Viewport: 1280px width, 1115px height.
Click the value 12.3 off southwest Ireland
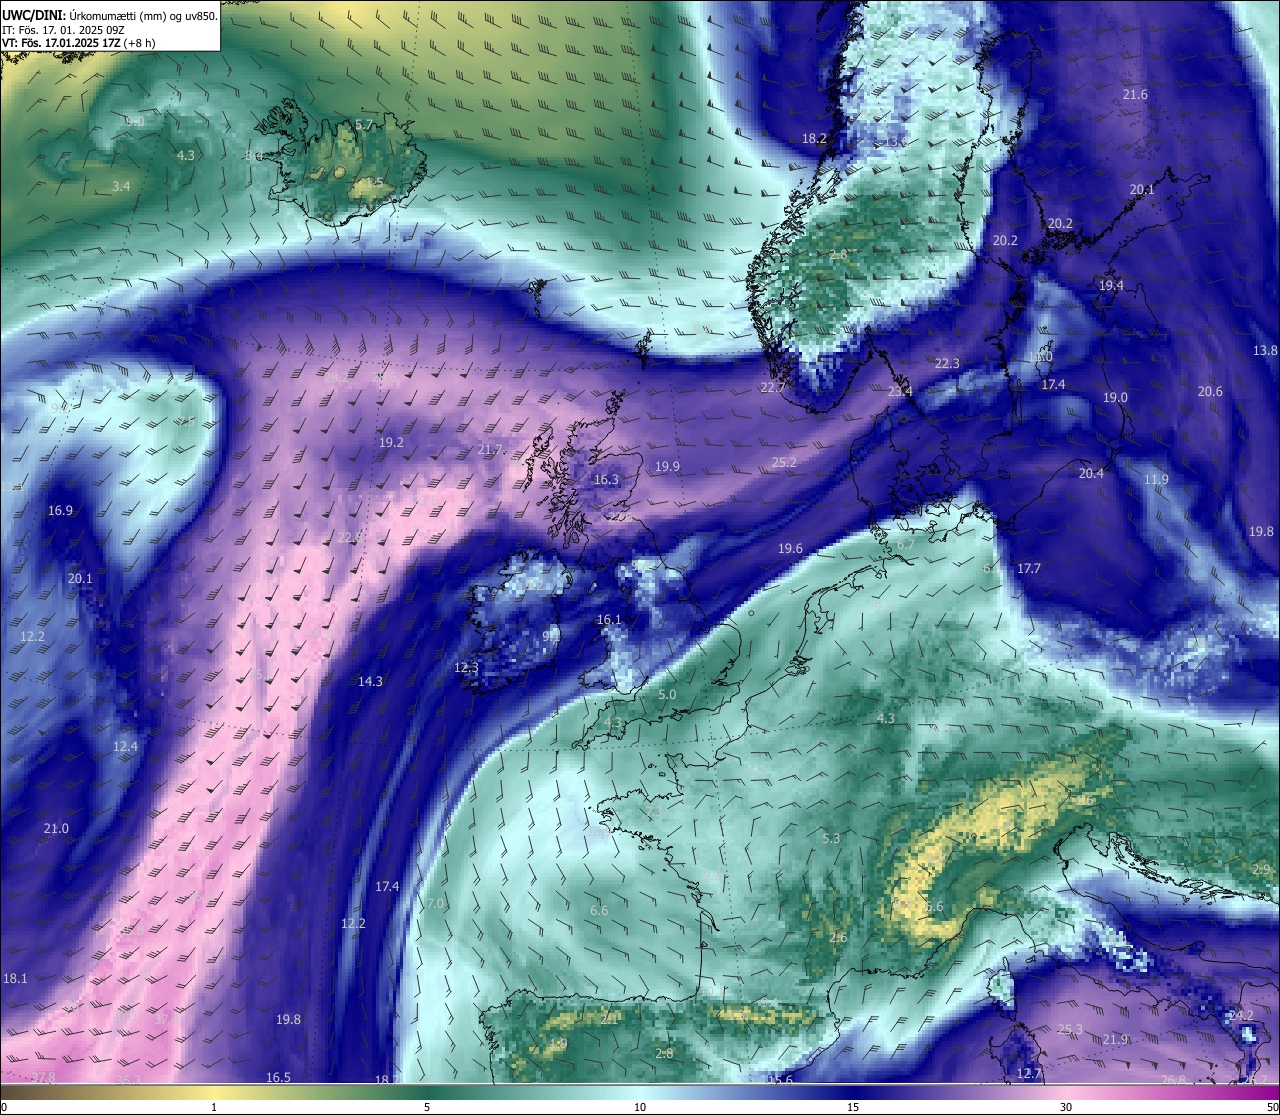pos(466,668)
